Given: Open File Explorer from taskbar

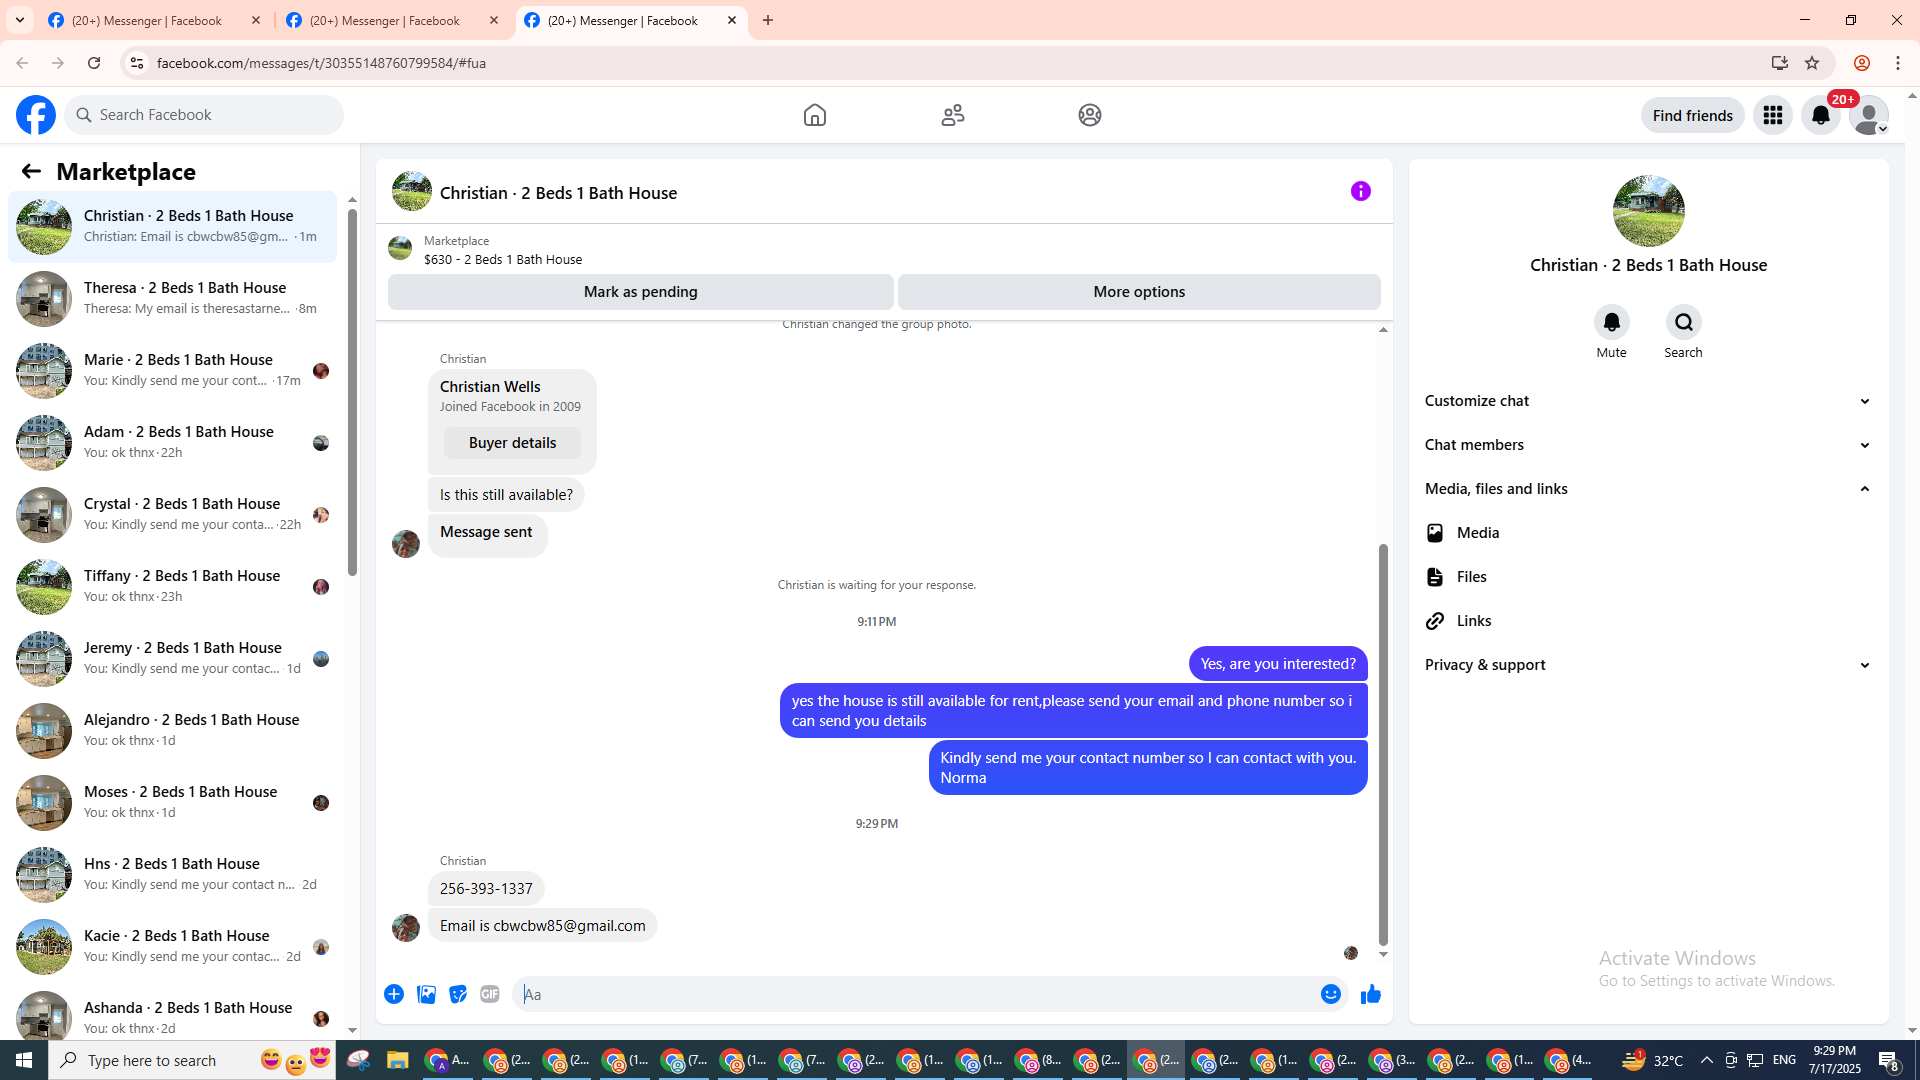Looking at the screenshot, I should pyautogui.click(x=397, y=1060).
